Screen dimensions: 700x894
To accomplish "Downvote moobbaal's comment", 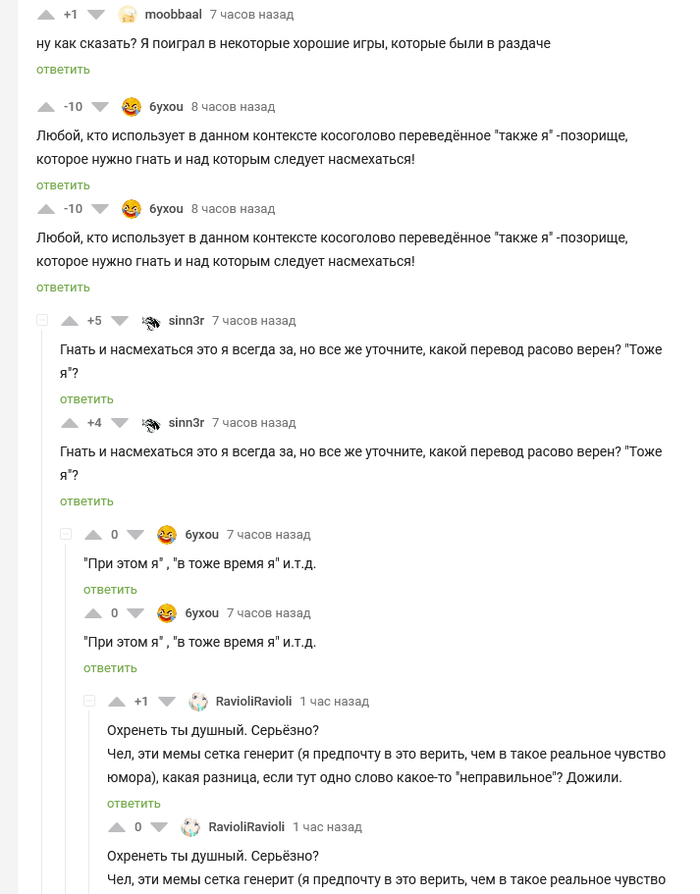I will click(95, 15).
